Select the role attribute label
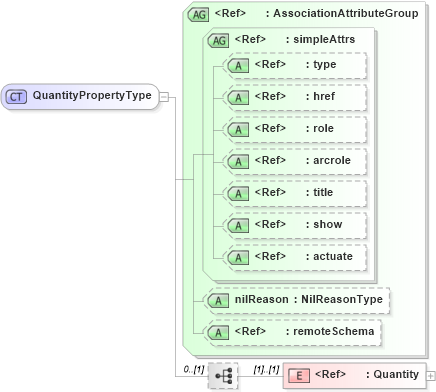This screenshot has height=392, width=436. (323, 128)
